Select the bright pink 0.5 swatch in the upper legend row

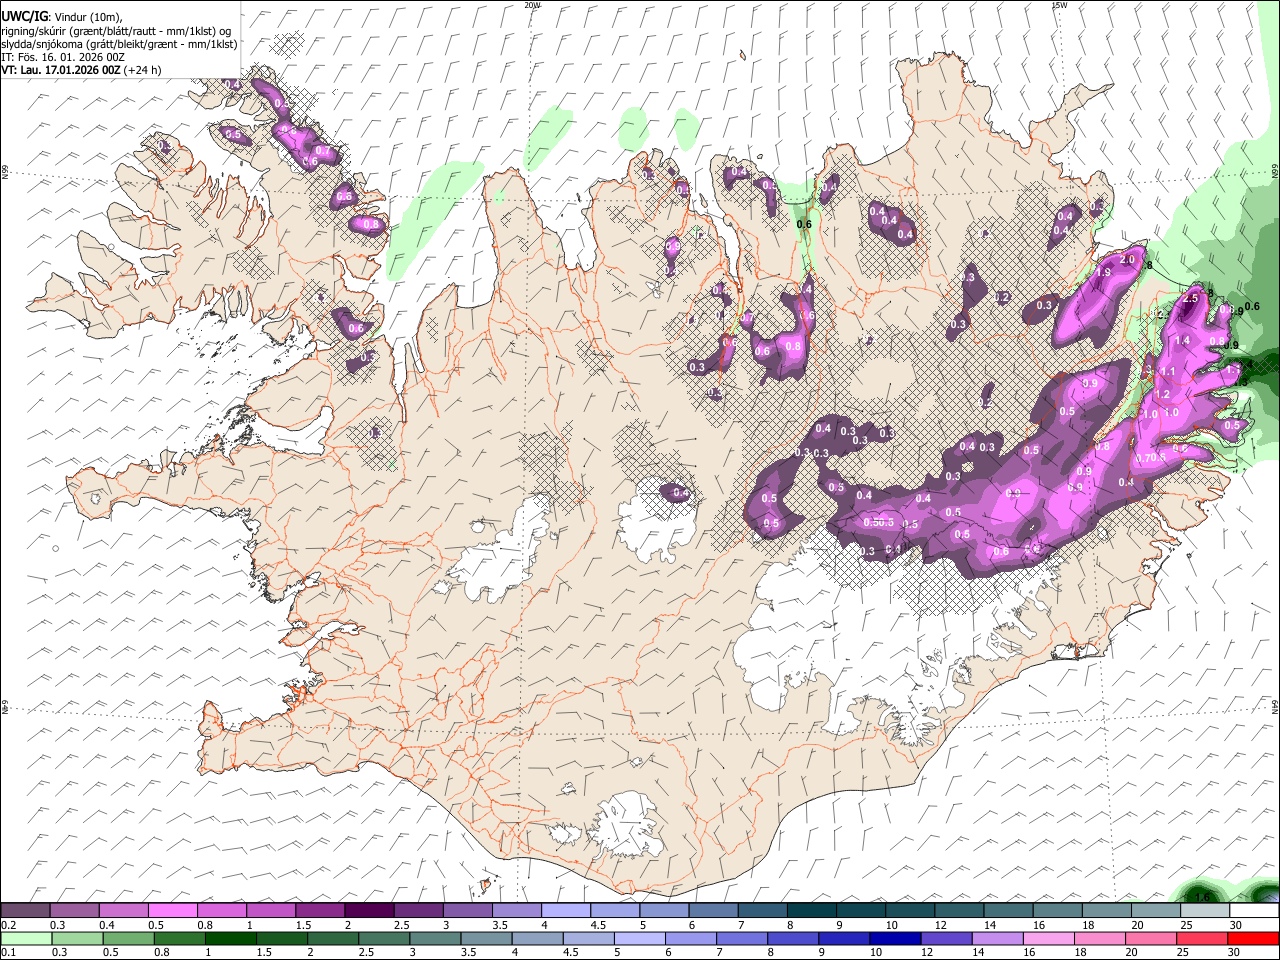(172, 911)
